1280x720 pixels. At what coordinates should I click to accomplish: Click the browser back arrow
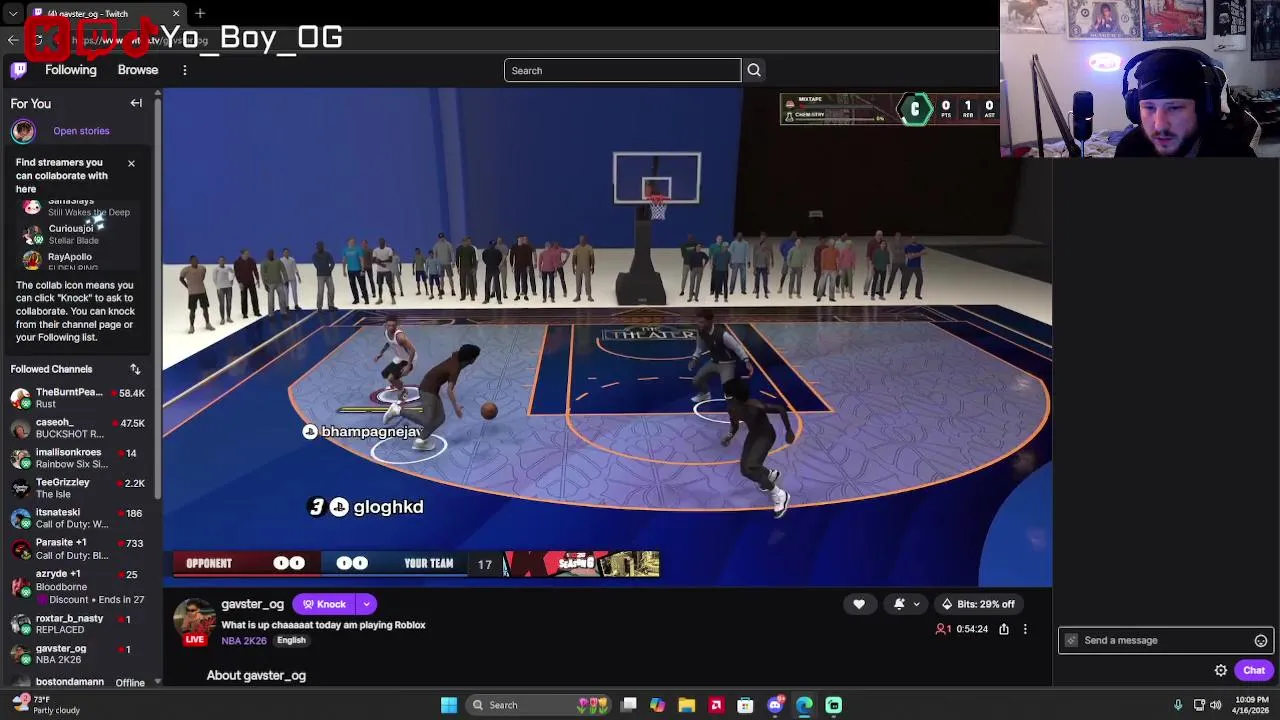13,40
